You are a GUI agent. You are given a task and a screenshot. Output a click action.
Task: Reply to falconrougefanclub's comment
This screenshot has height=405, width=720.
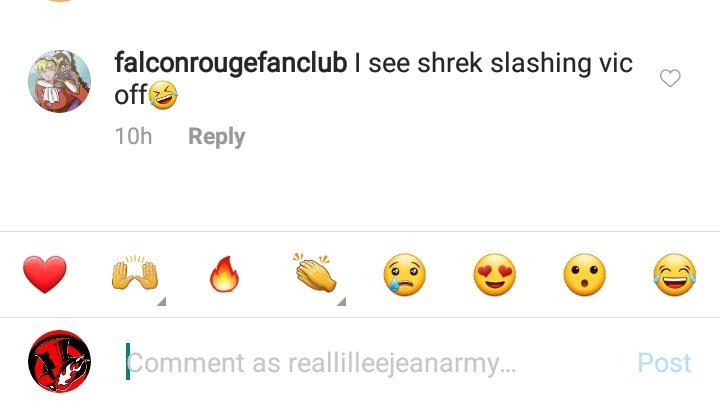tap(217, 137)
